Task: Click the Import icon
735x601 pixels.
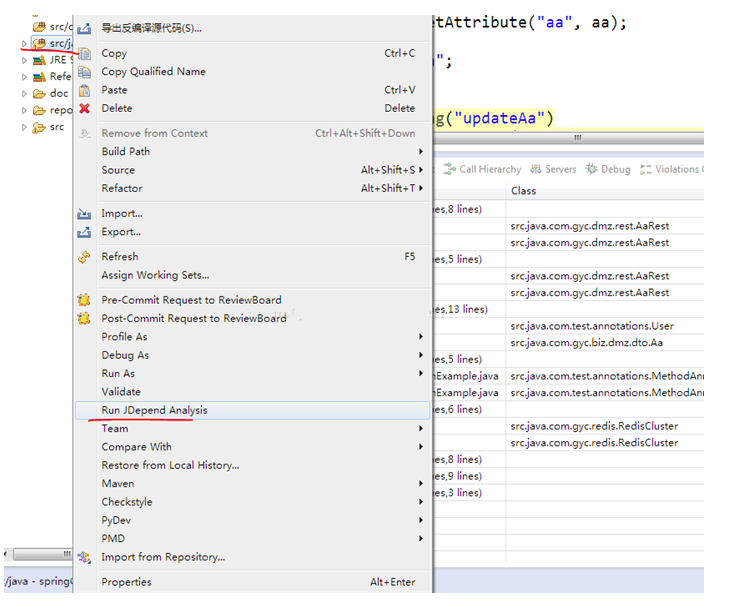Action: tap(84, 214)
